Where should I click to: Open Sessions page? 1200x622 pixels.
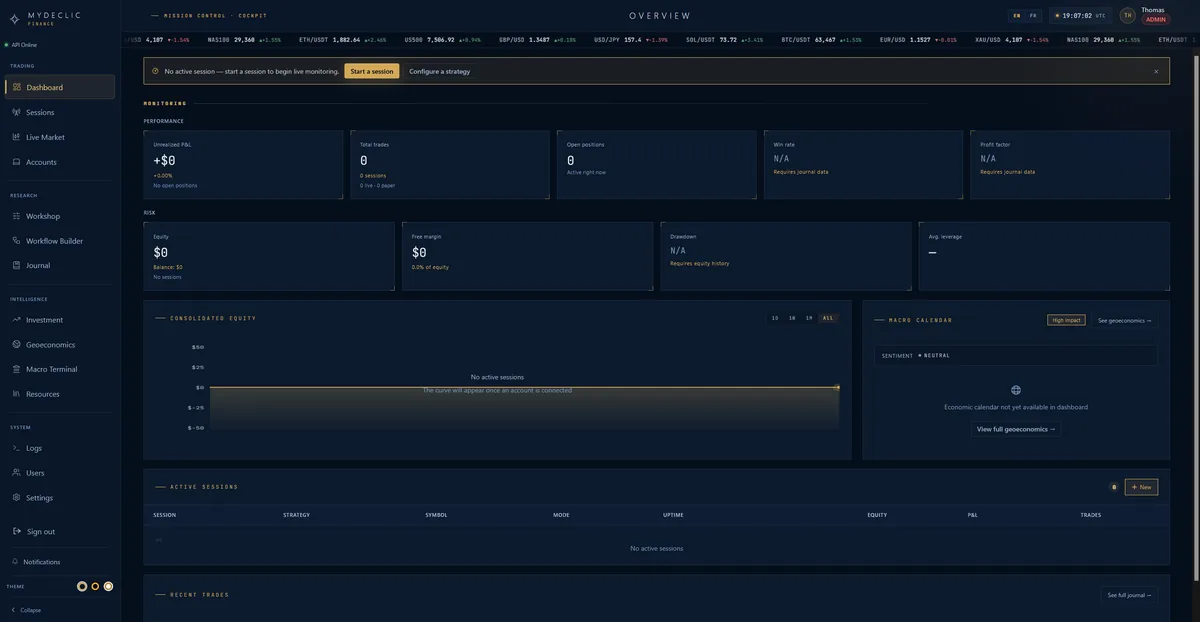tap(60, 112)
